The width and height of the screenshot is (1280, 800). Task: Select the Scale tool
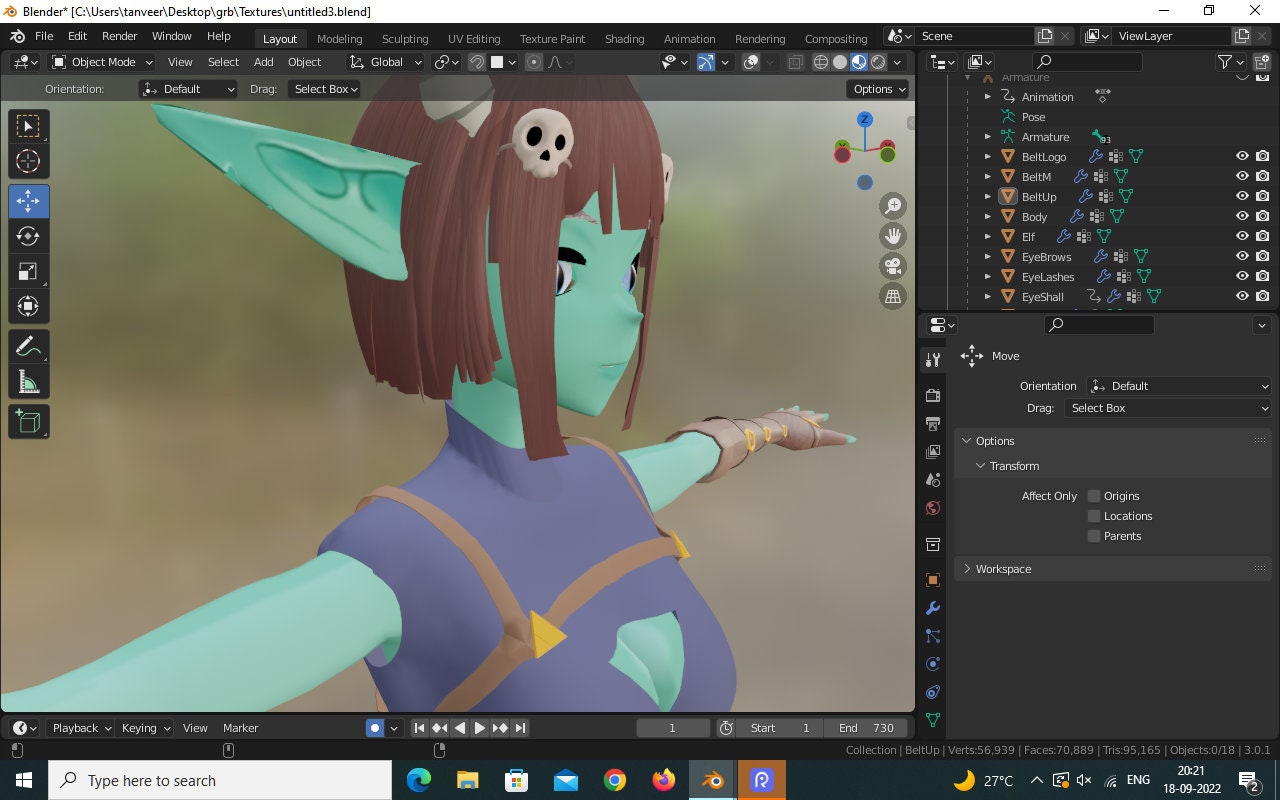[x=28, y=271]
